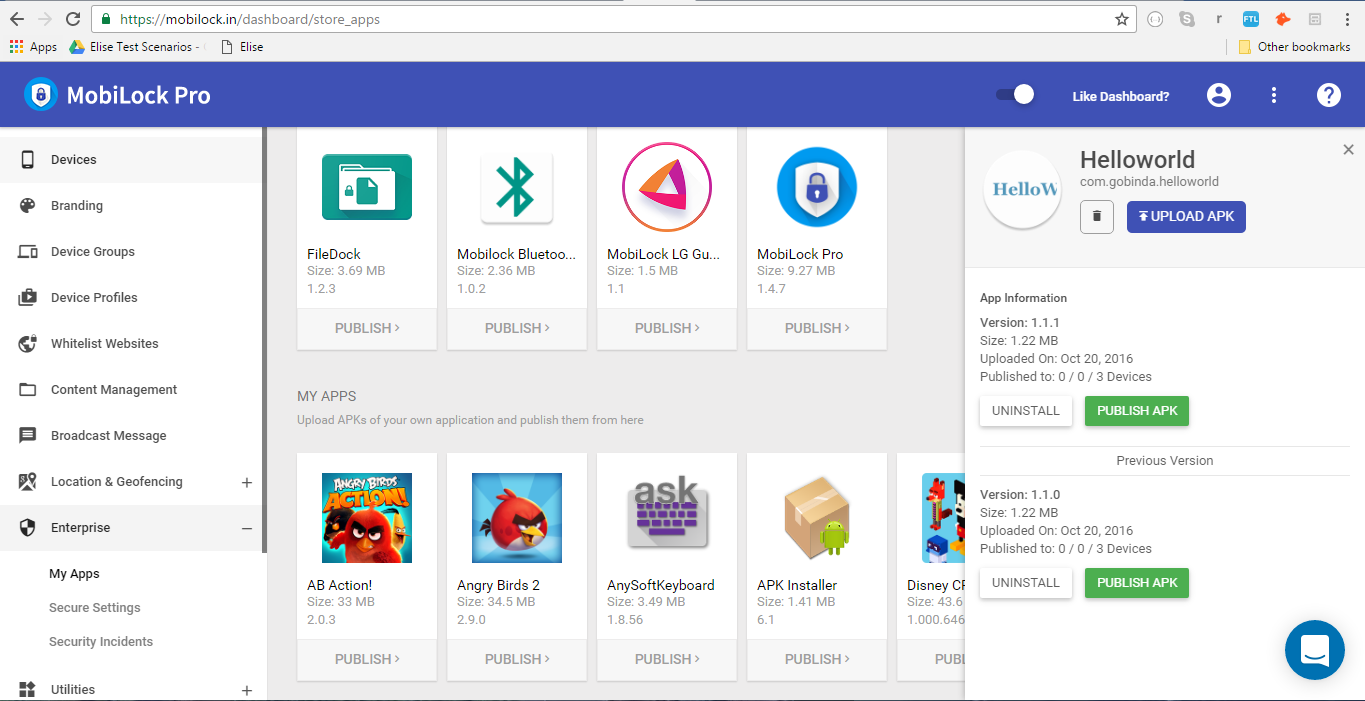Publish the MobiLock Pro app
This screenshot has width=1365, height=701.
(817, 328)
